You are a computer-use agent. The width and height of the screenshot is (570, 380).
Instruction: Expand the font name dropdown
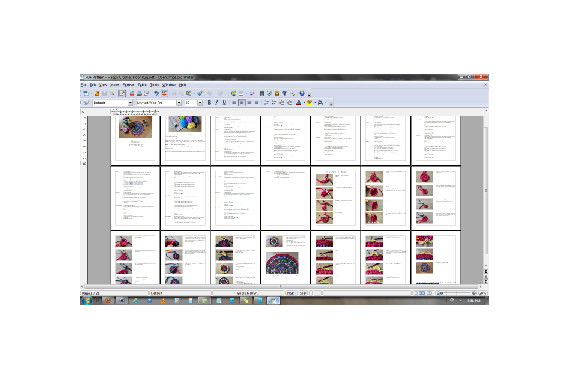[x=179, y=103]
